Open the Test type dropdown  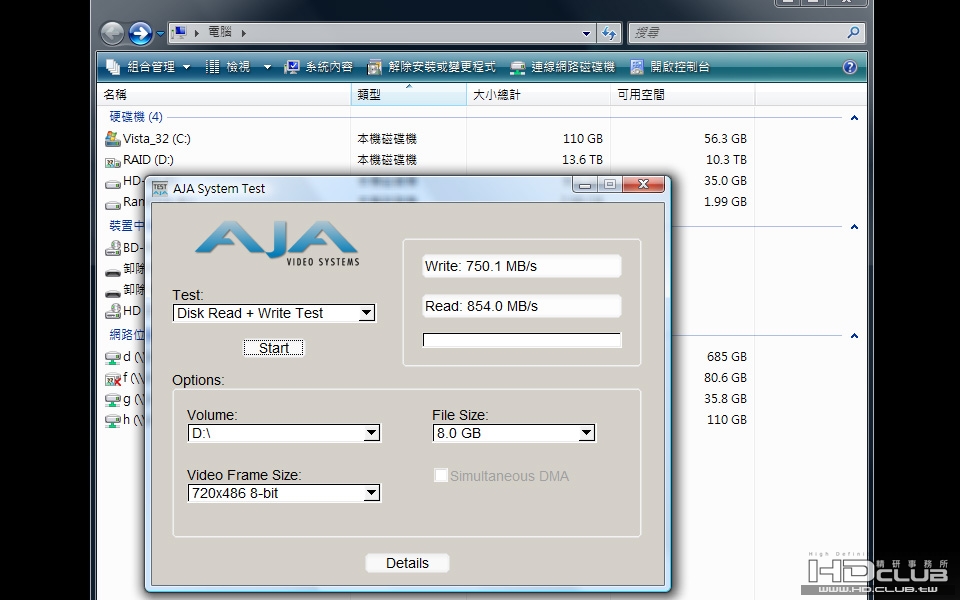[274, 313]
